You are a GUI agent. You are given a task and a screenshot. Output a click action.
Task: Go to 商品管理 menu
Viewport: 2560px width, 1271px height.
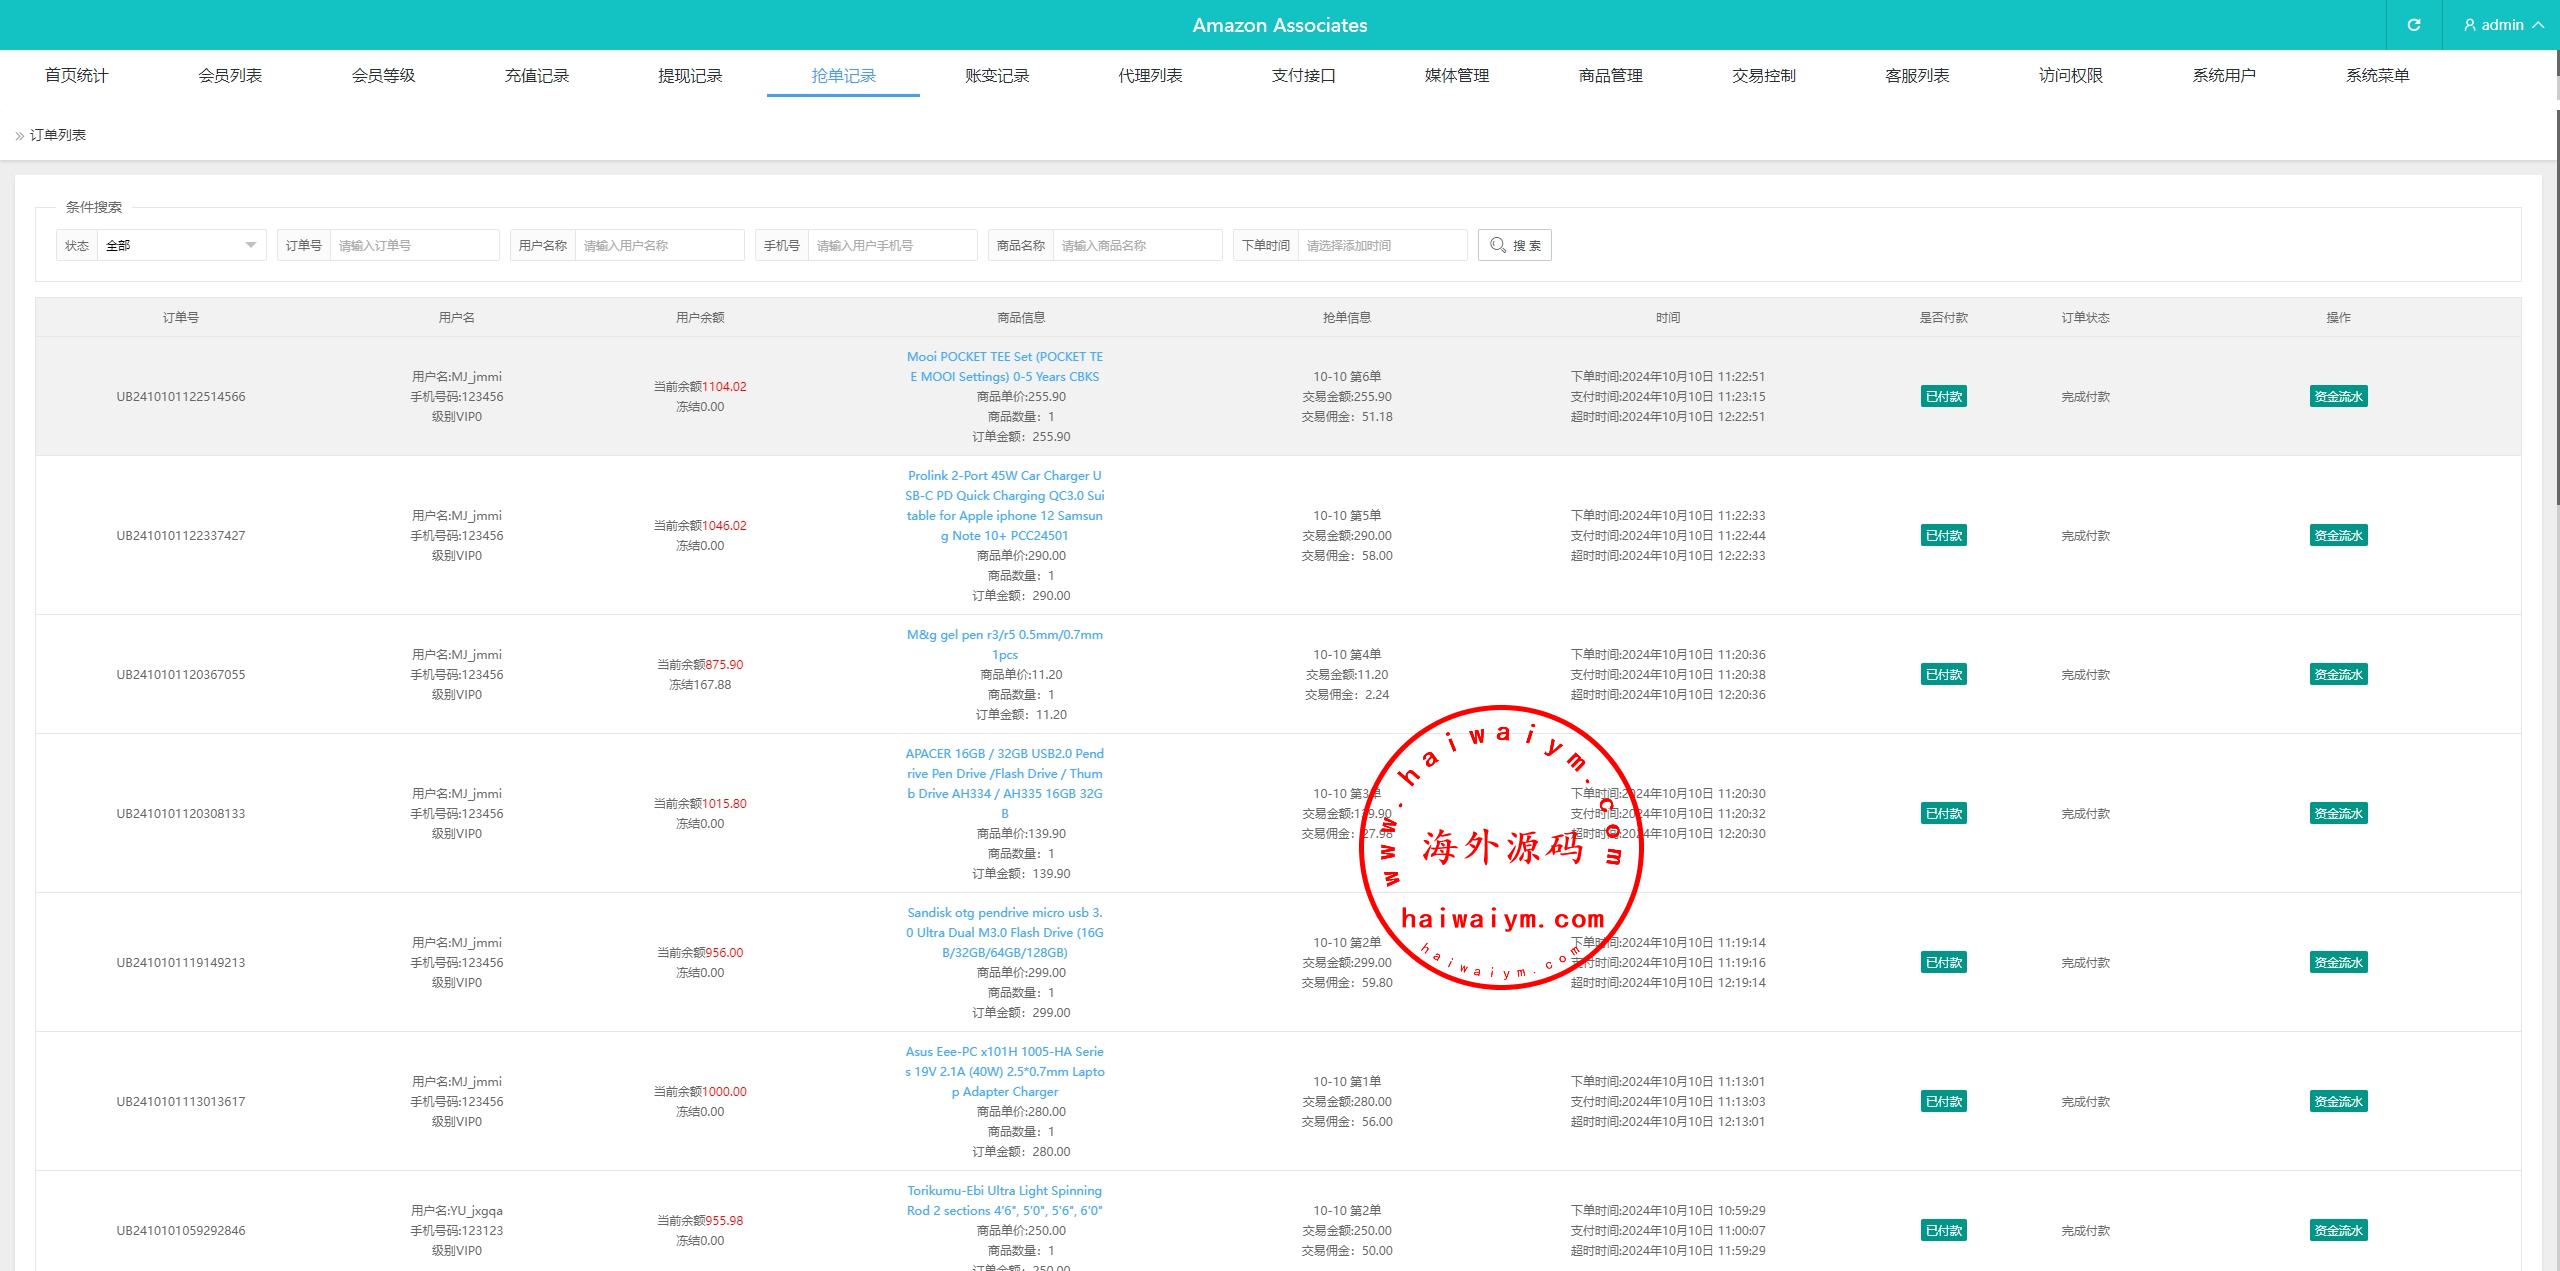point(1610,76)
